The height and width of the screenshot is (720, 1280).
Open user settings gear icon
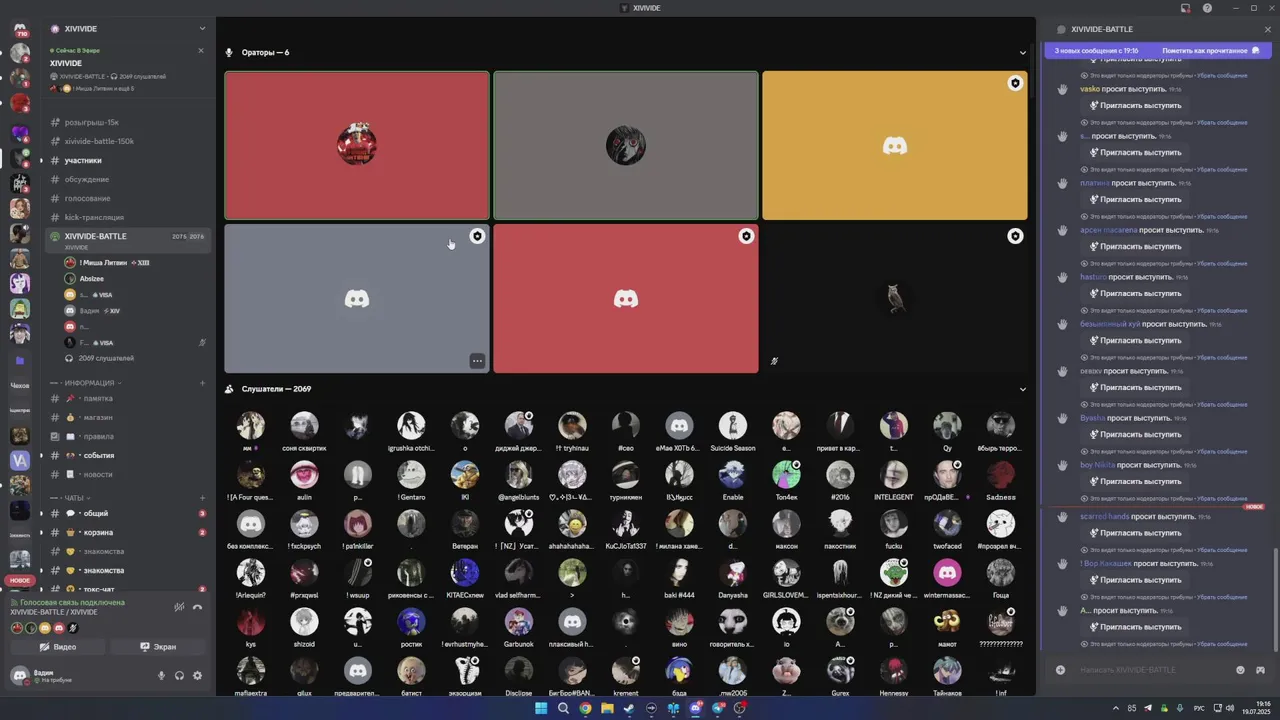click(197, 675)
